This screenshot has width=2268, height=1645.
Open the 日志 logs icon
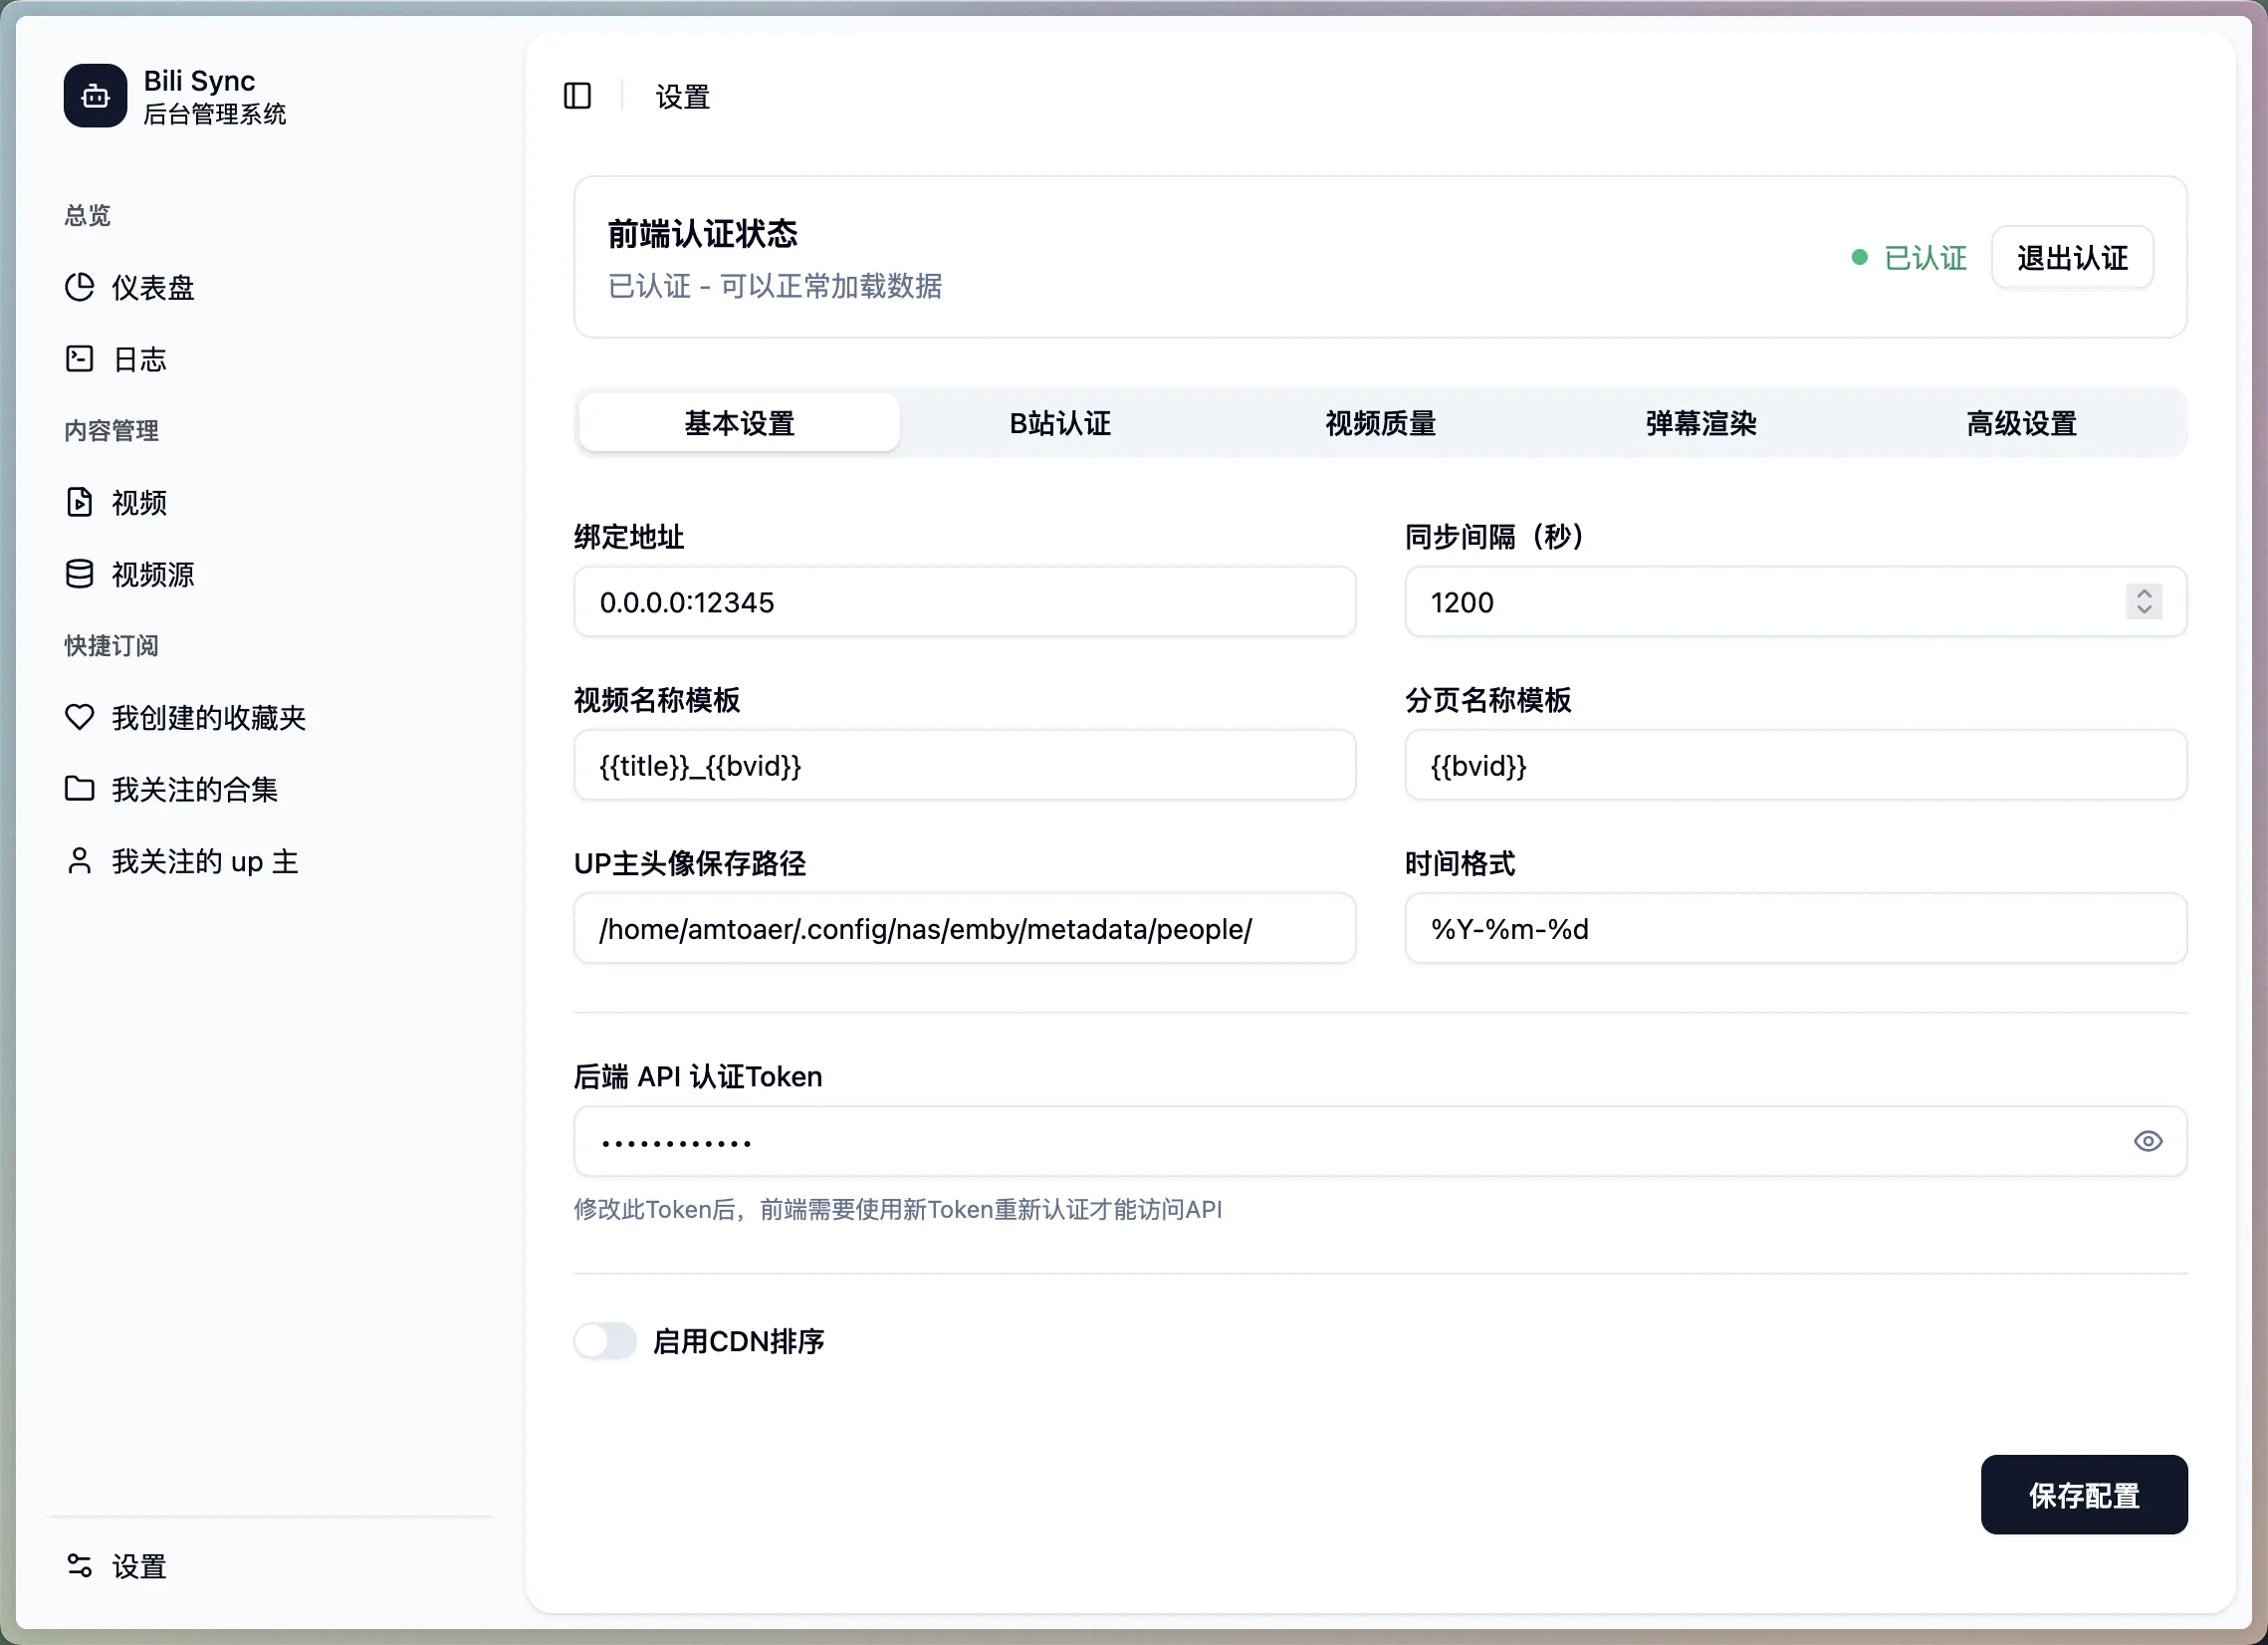click(80, 359)
